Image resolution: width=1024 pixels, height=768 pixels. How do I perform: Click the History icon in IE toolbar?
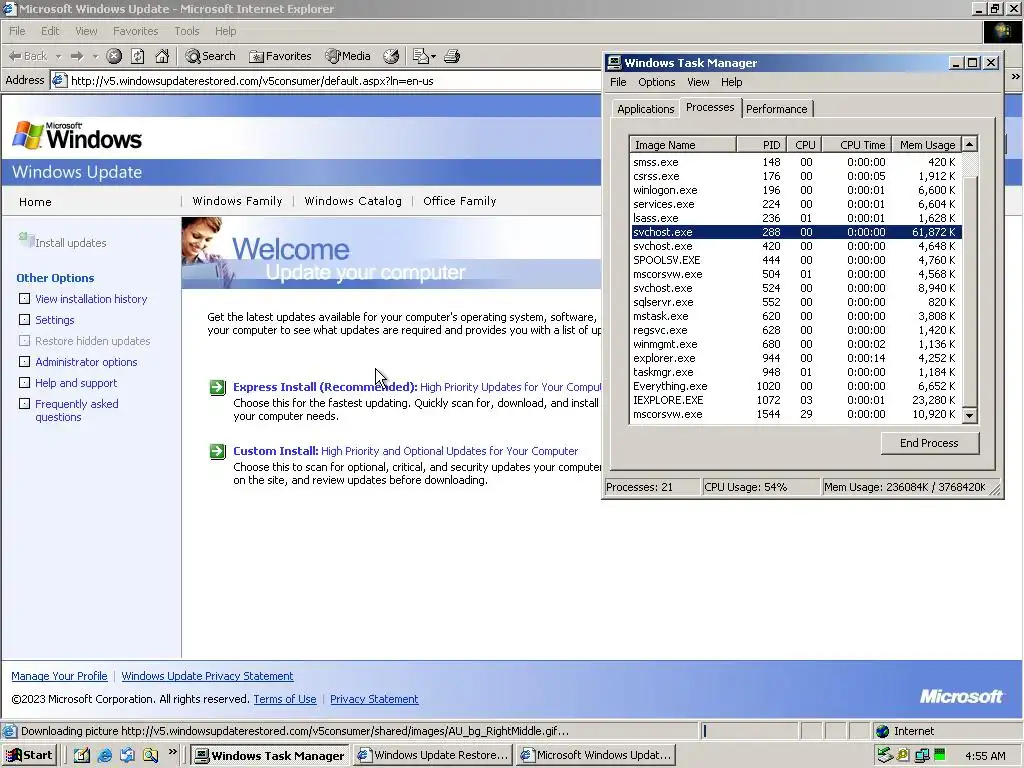pyautogui.click(x=391, y=56)
